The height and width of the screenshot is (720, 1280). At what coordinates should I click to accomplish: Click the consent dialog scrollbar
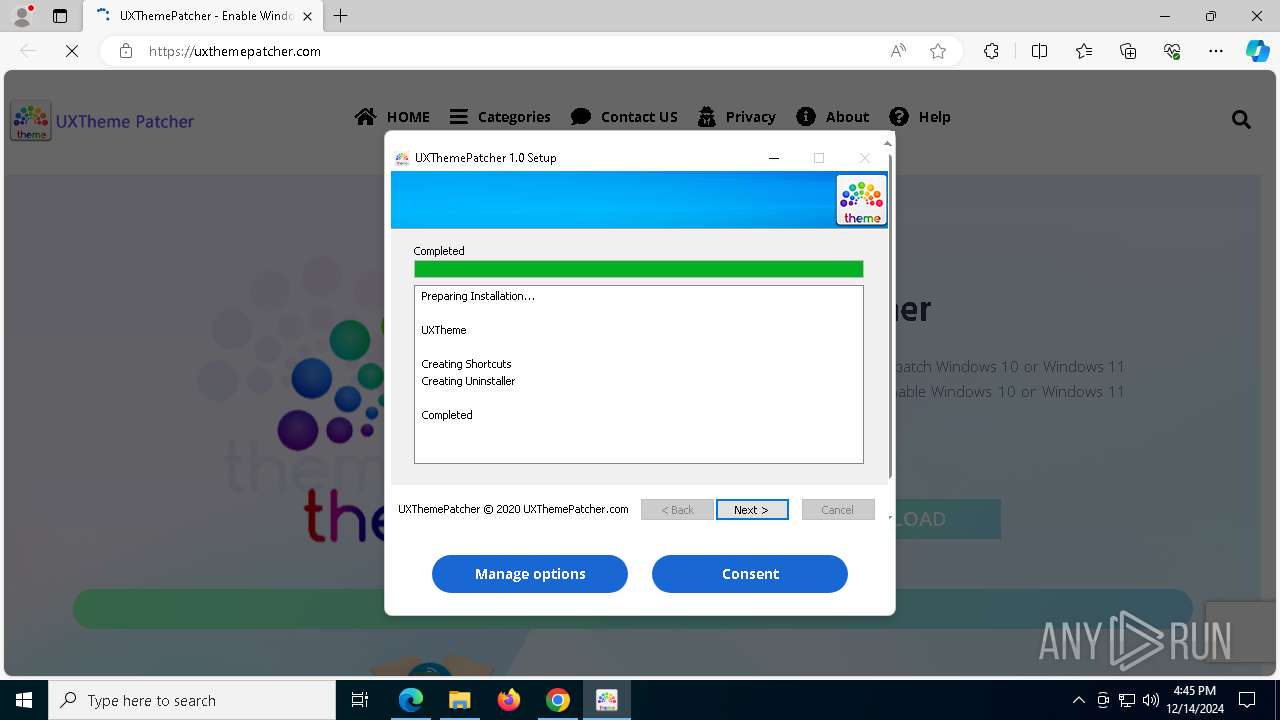click(x=889, y=315)
